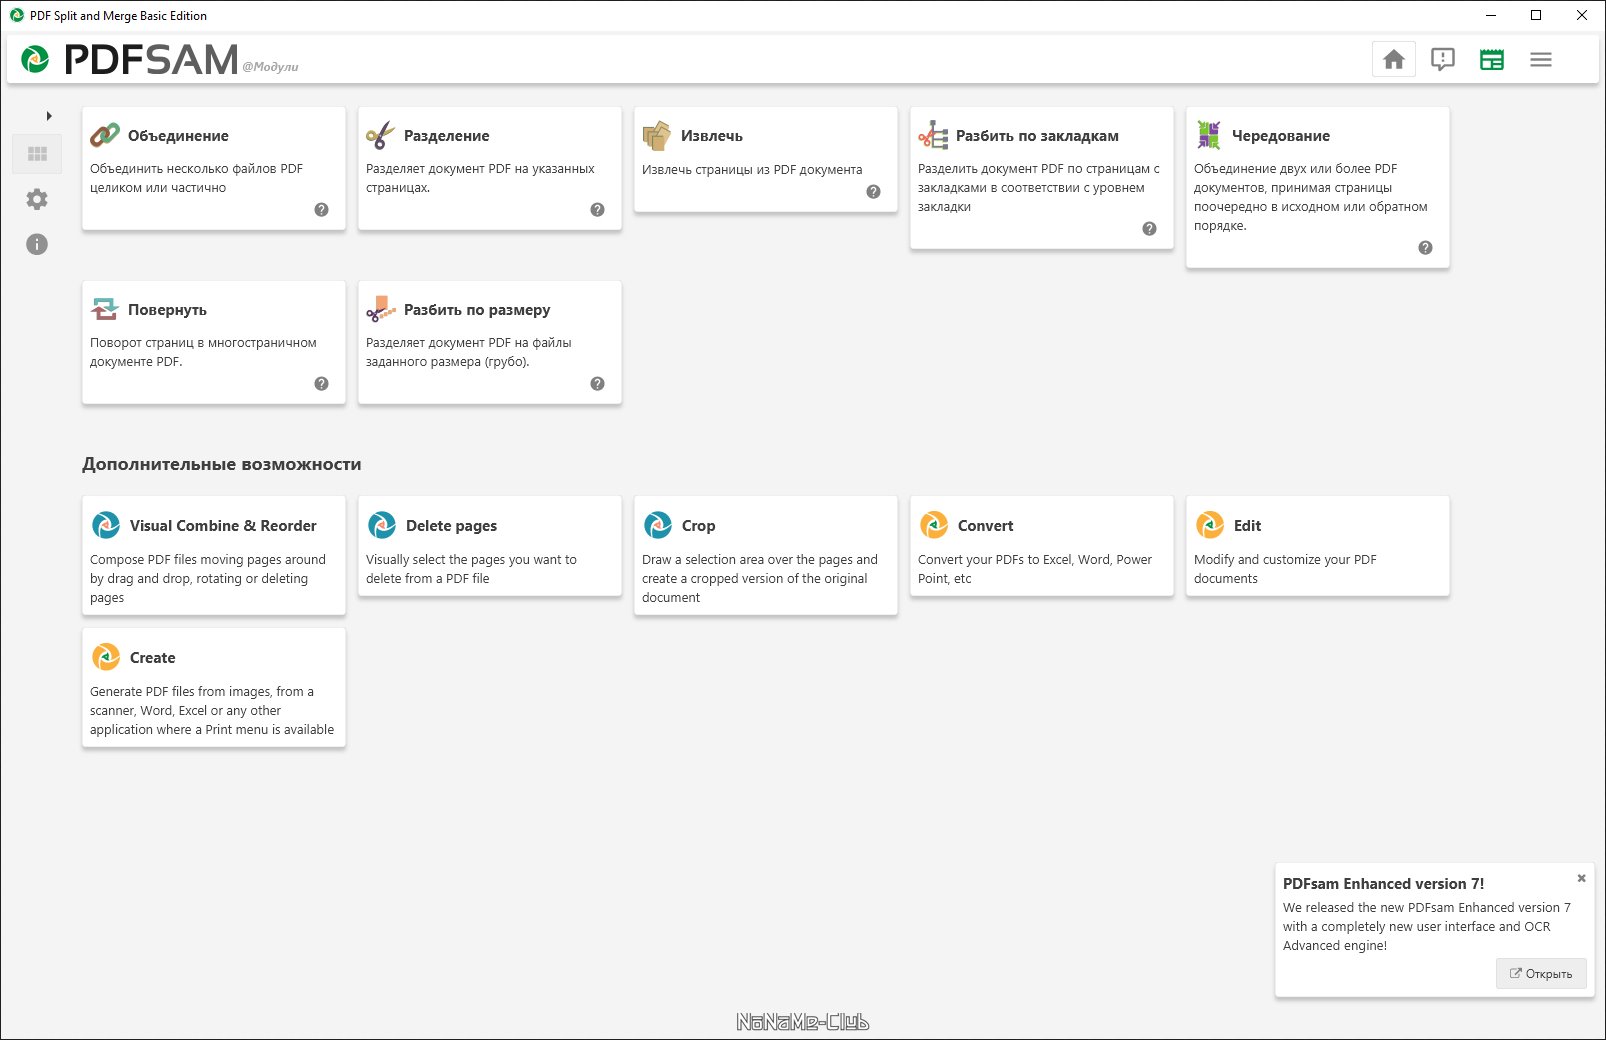Screen dimensions: 1606x1040
Task: Open the Edit title
Action: click(x=1247, y=526)
